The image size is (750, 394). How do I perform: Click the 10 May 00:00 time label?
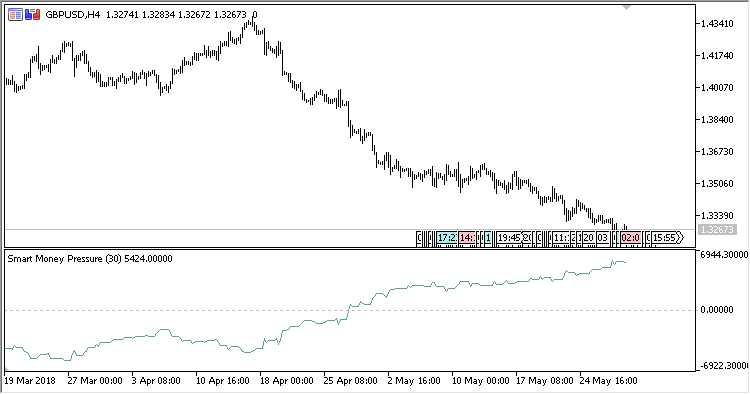point(481,381)
